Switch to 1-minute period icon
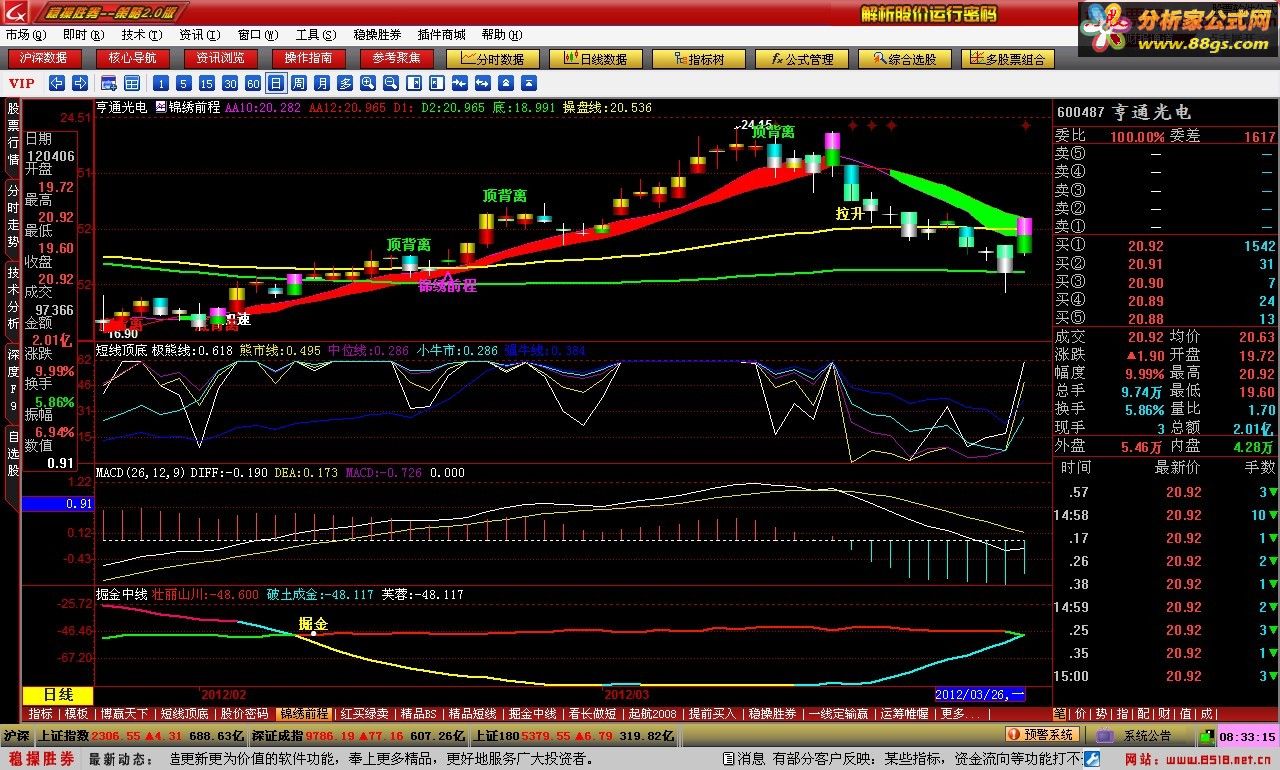The image size is (1280, 770). [x=161, y=83]
